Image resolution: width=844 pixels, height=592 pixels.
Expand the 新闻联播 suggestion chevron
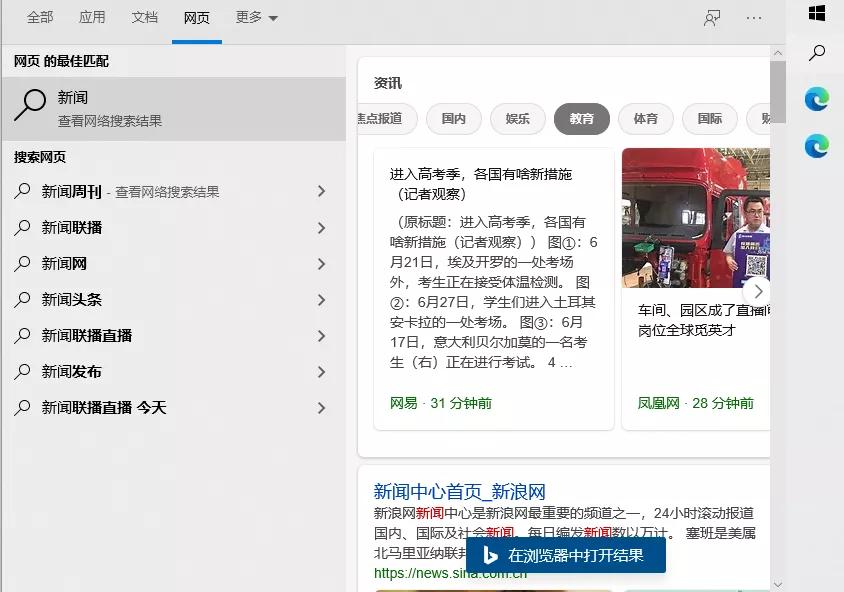321,228
